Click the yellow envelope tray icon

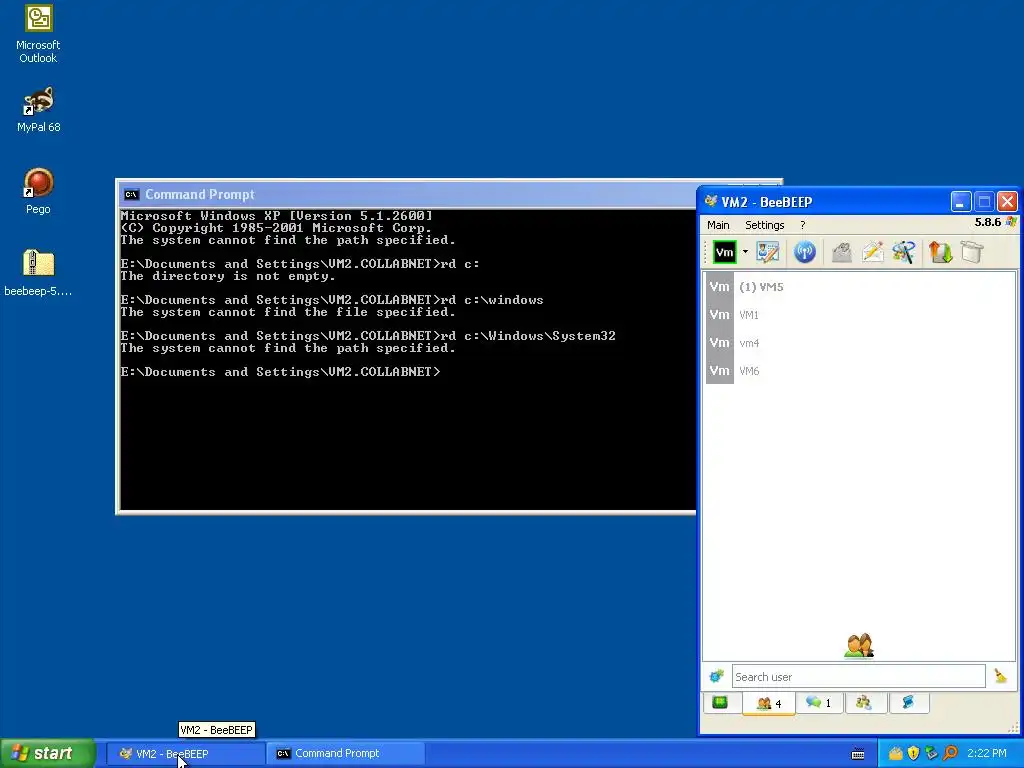click(895, 754)
